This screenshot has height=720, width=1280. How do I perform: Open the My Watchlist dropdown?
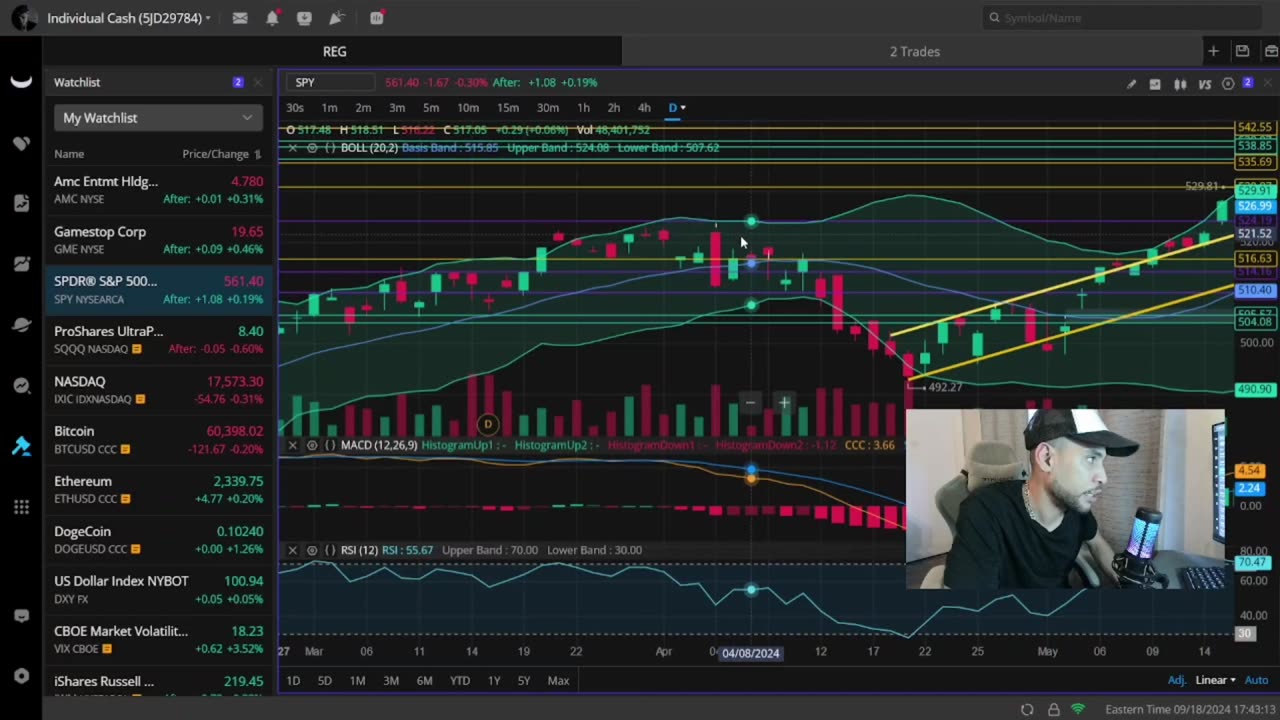point(158,118)
